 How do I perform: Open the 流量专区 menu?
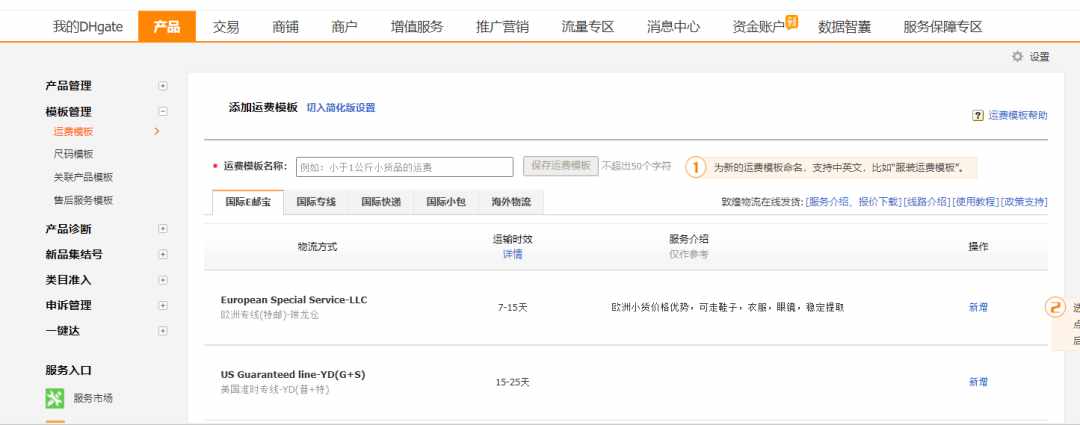point(588,27)
